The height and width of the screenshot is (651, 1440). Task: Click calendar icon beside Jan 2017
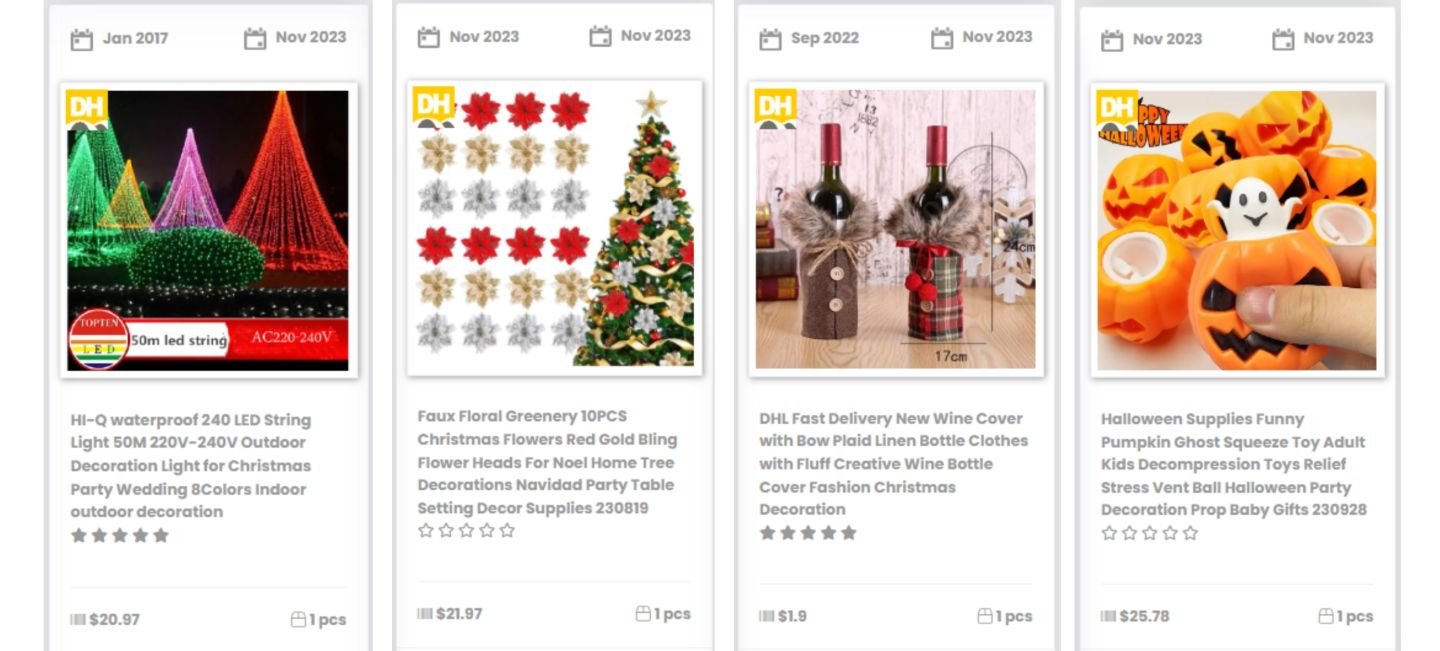81,39
